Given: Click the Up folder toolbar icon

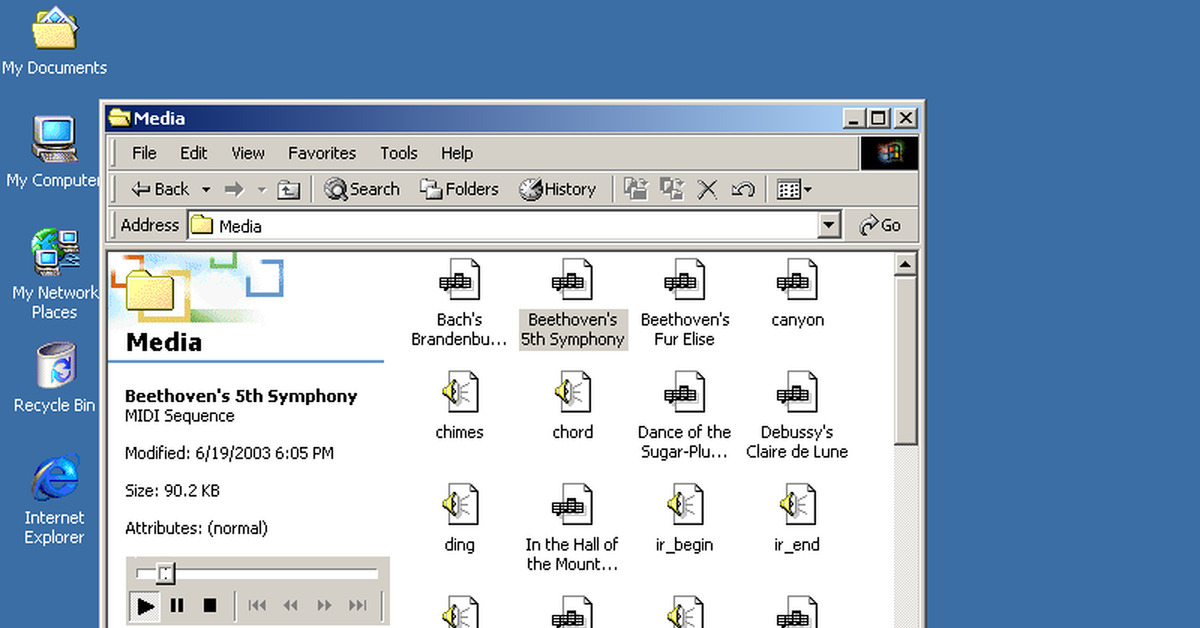Looking at the screenshot, I should 289,189.
